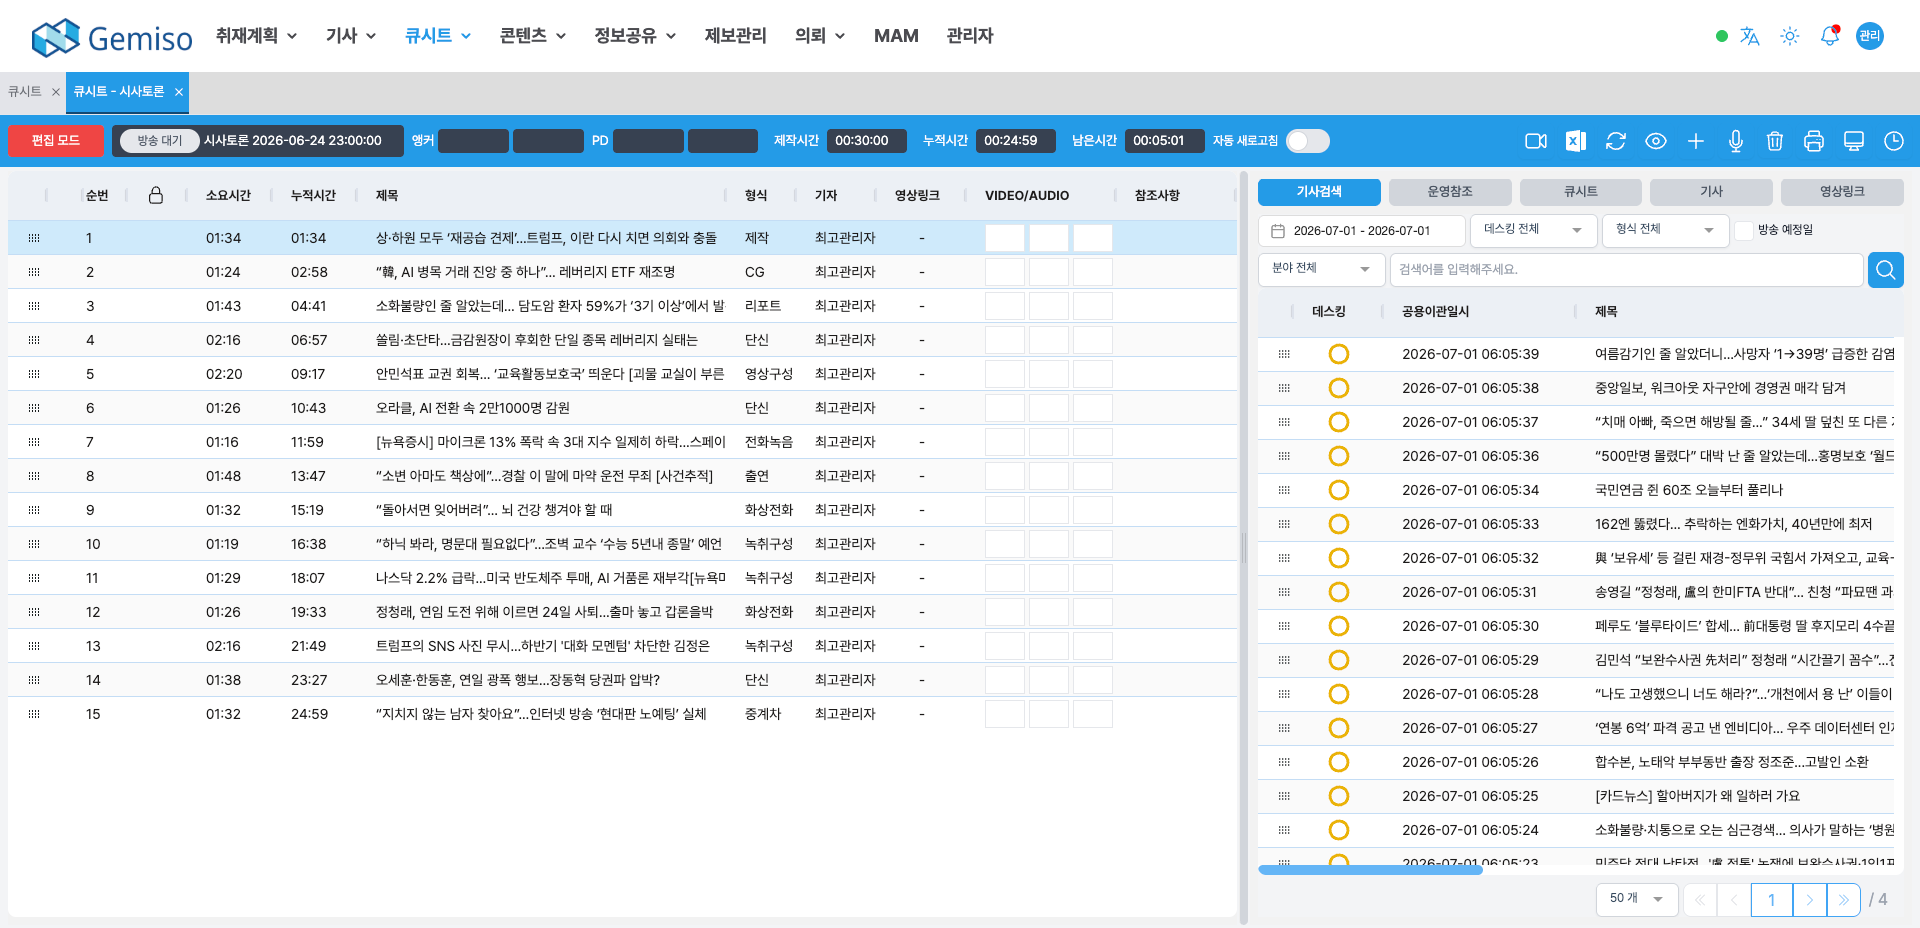This screenshot has width=1920, height=928.
Task: Click the monitor display icon in the toolbar
Action: point(1854,141)
